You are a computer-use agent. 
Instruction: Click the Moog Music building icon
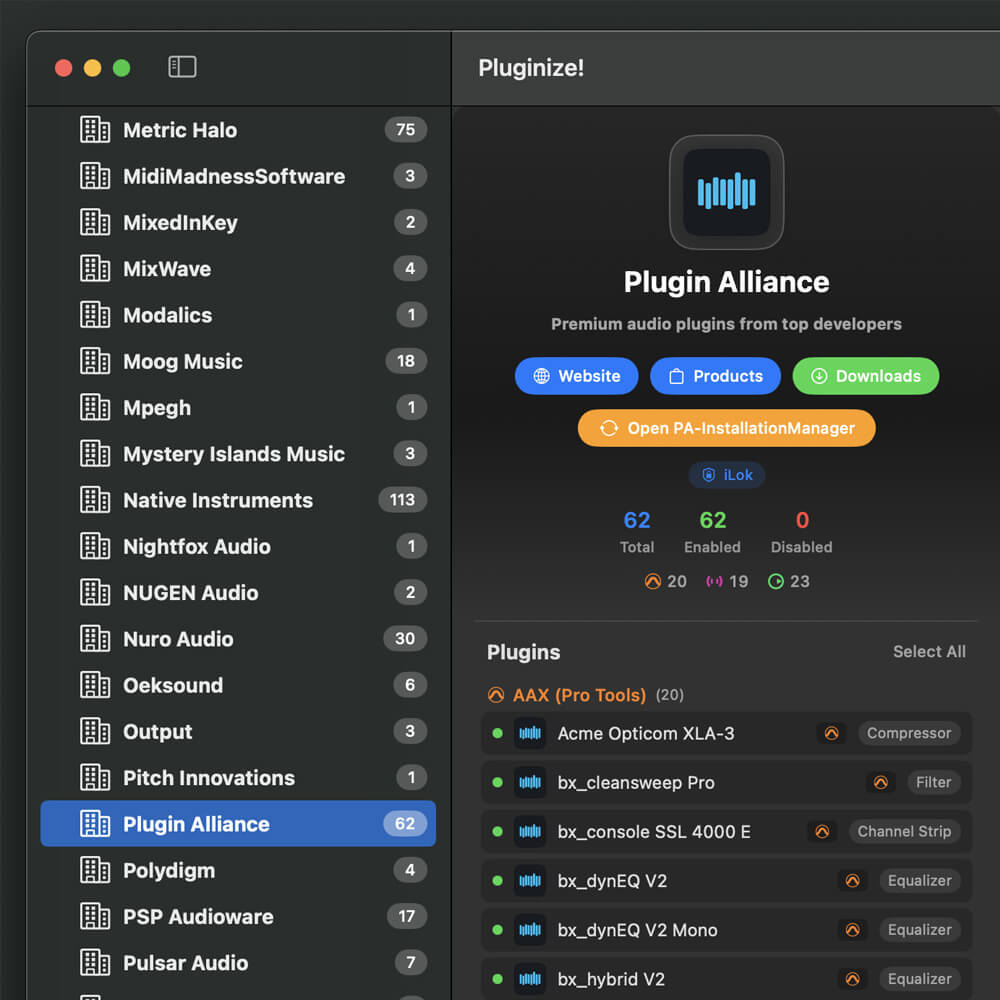click(x=95, y=361)
